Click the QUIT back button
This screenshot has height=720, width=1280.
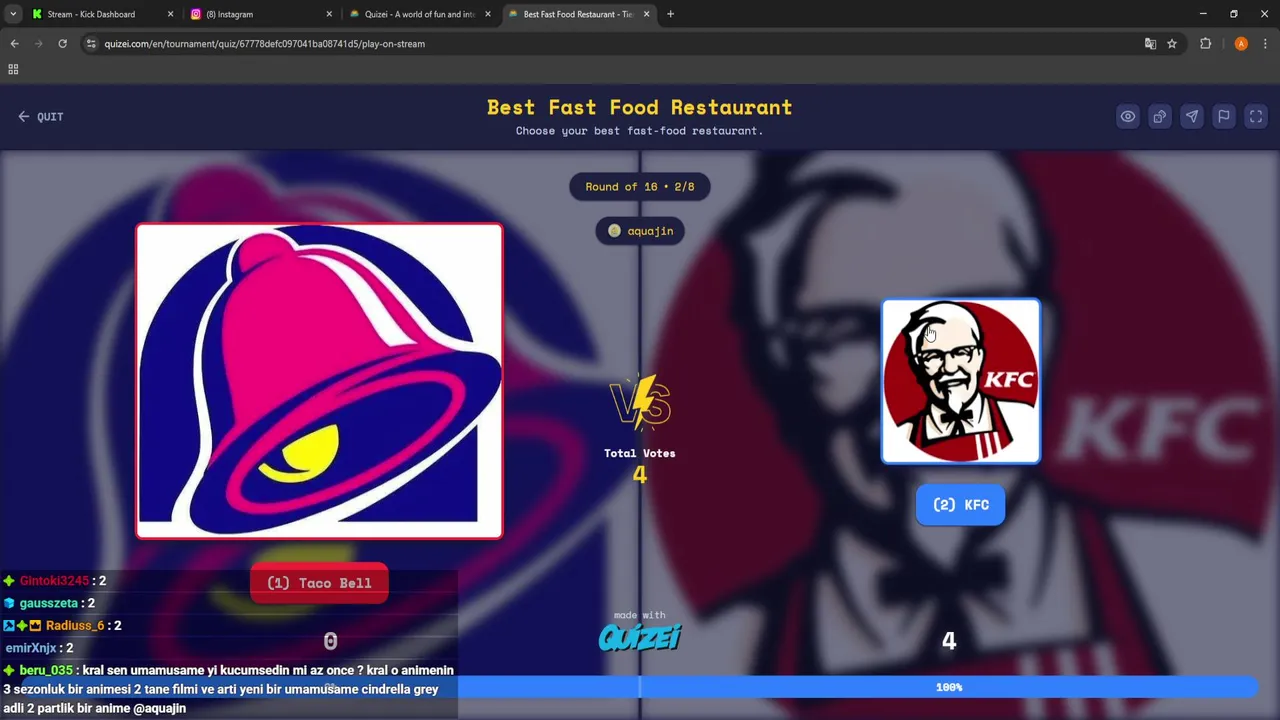(x=40, y=117)
